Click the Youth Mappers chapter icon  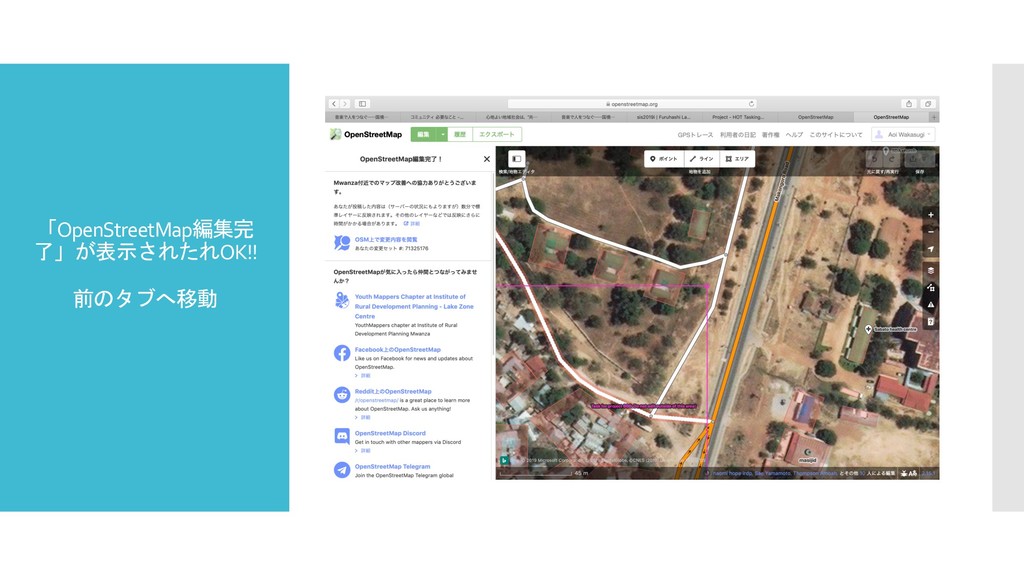pos(342,300)
